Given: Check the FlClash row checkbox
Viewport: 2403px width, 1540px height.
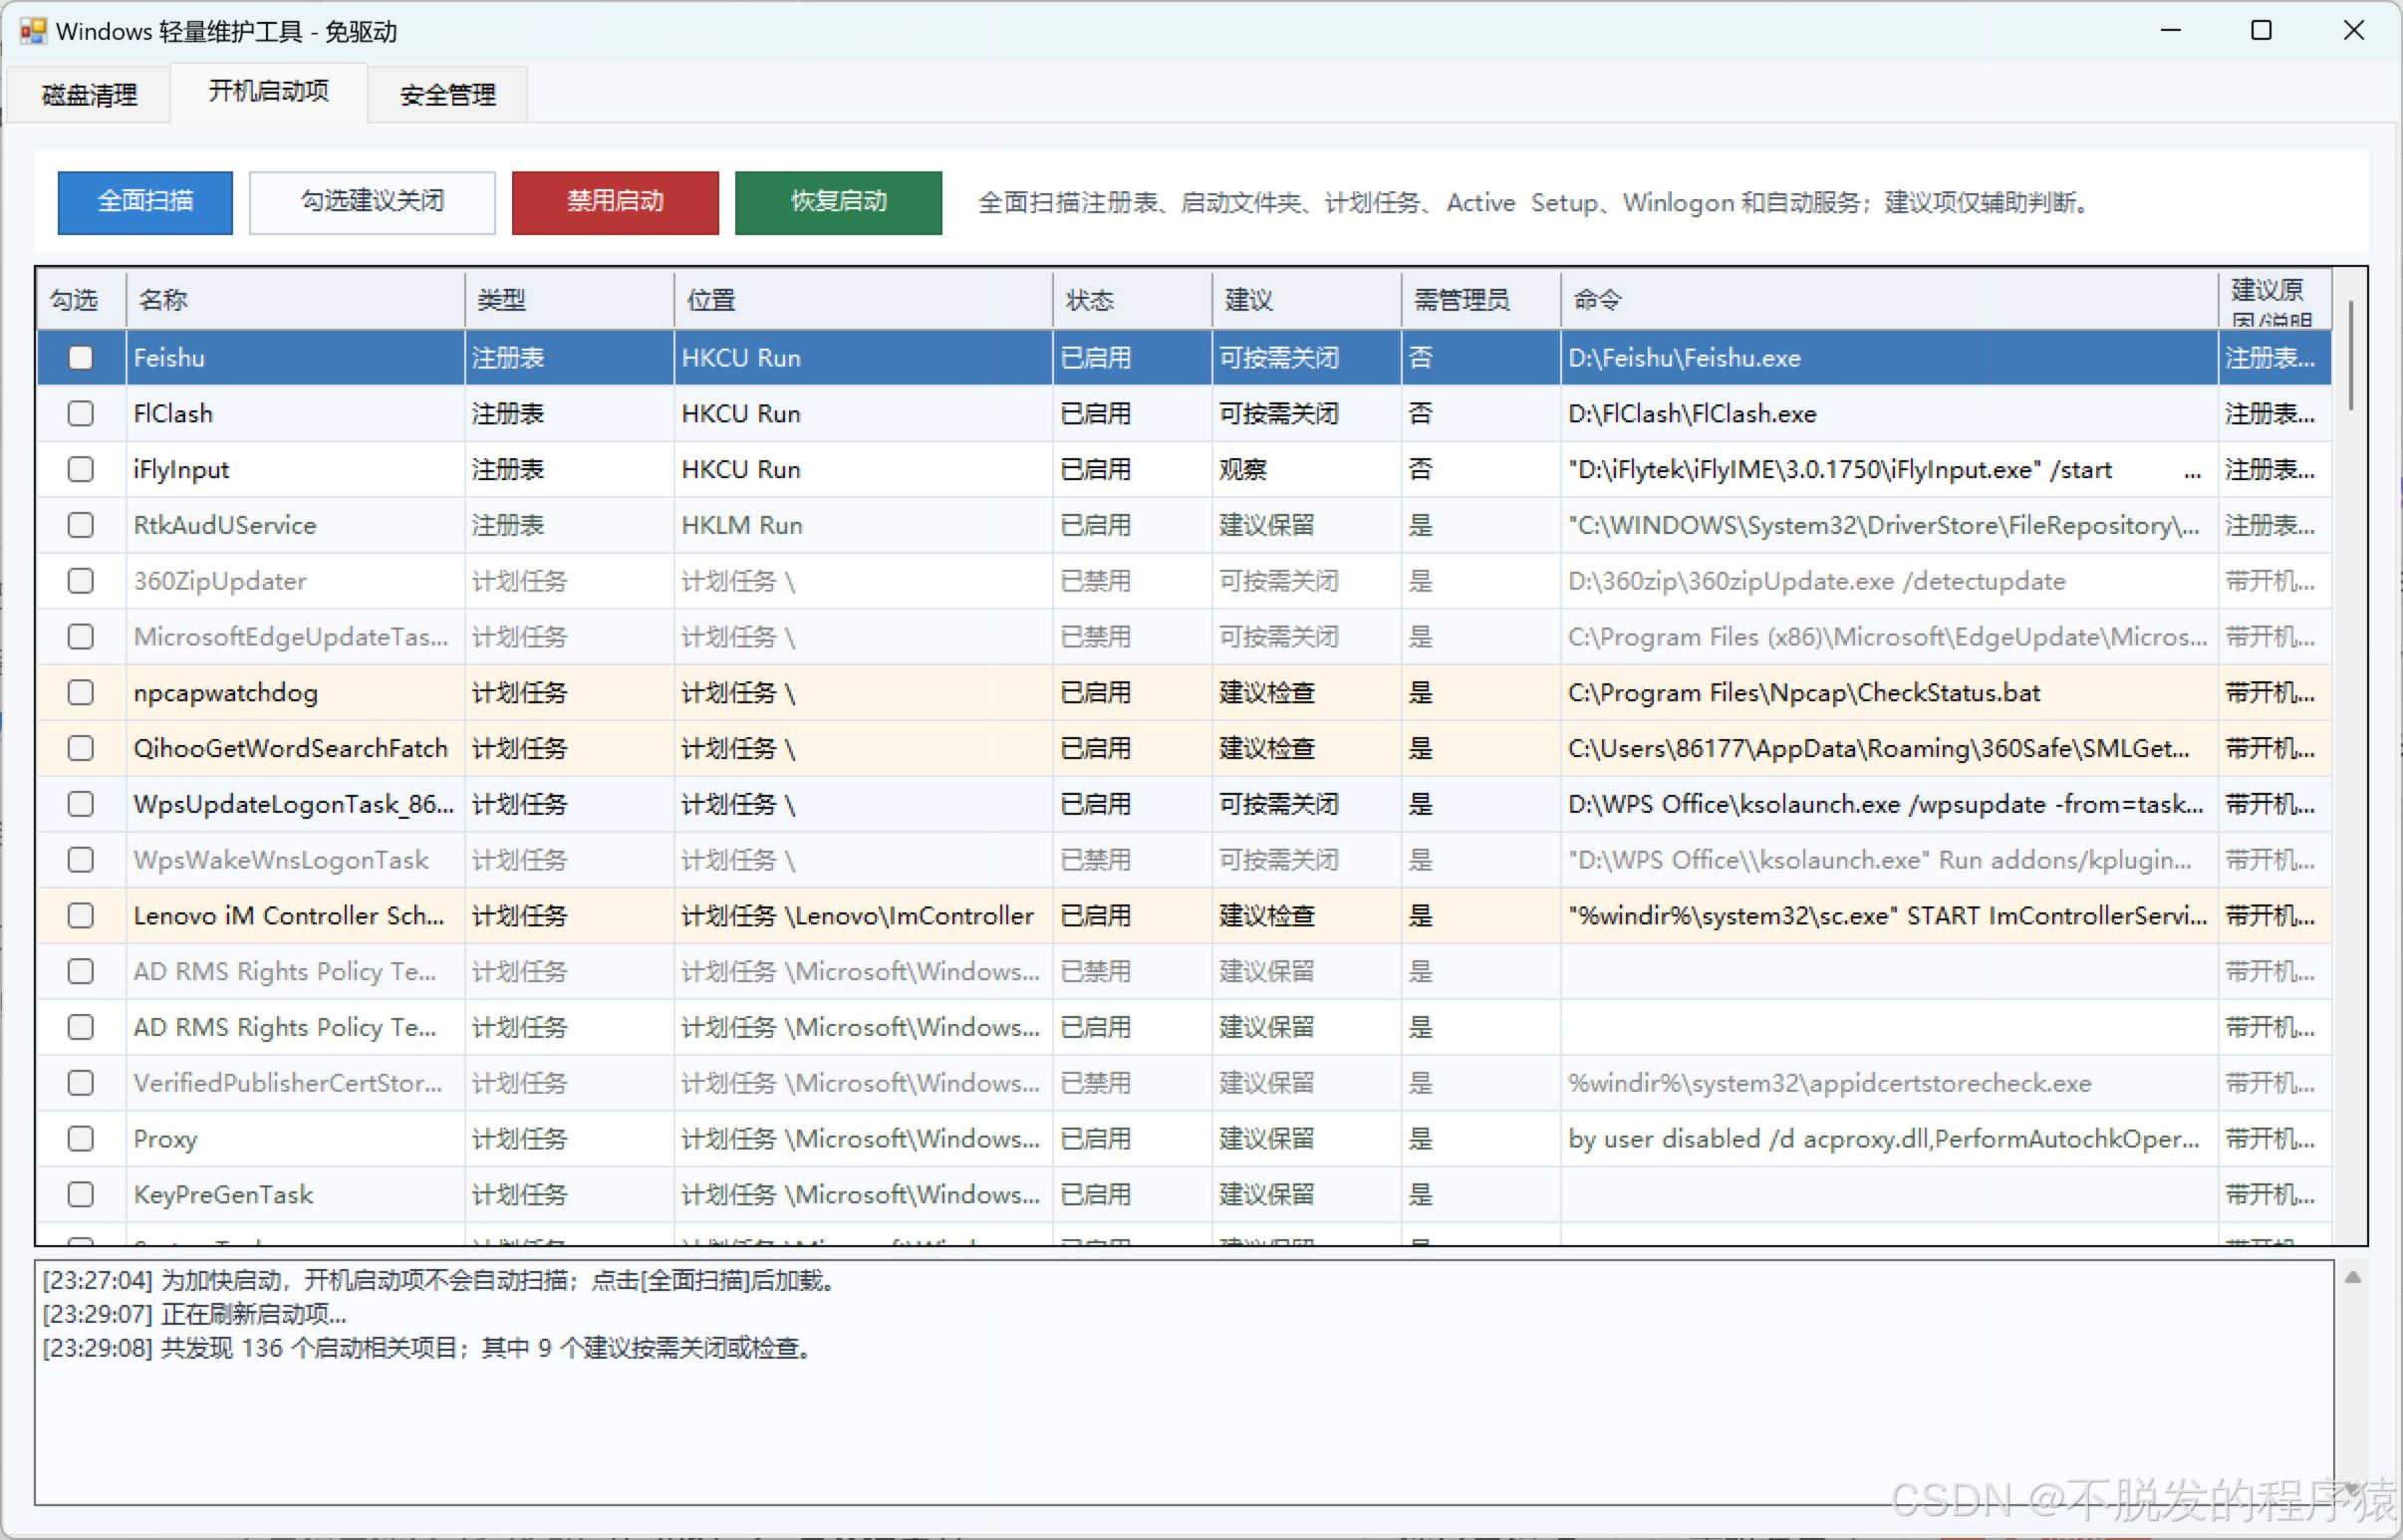Looking at the screenshot, I should [x=81, y=414].
